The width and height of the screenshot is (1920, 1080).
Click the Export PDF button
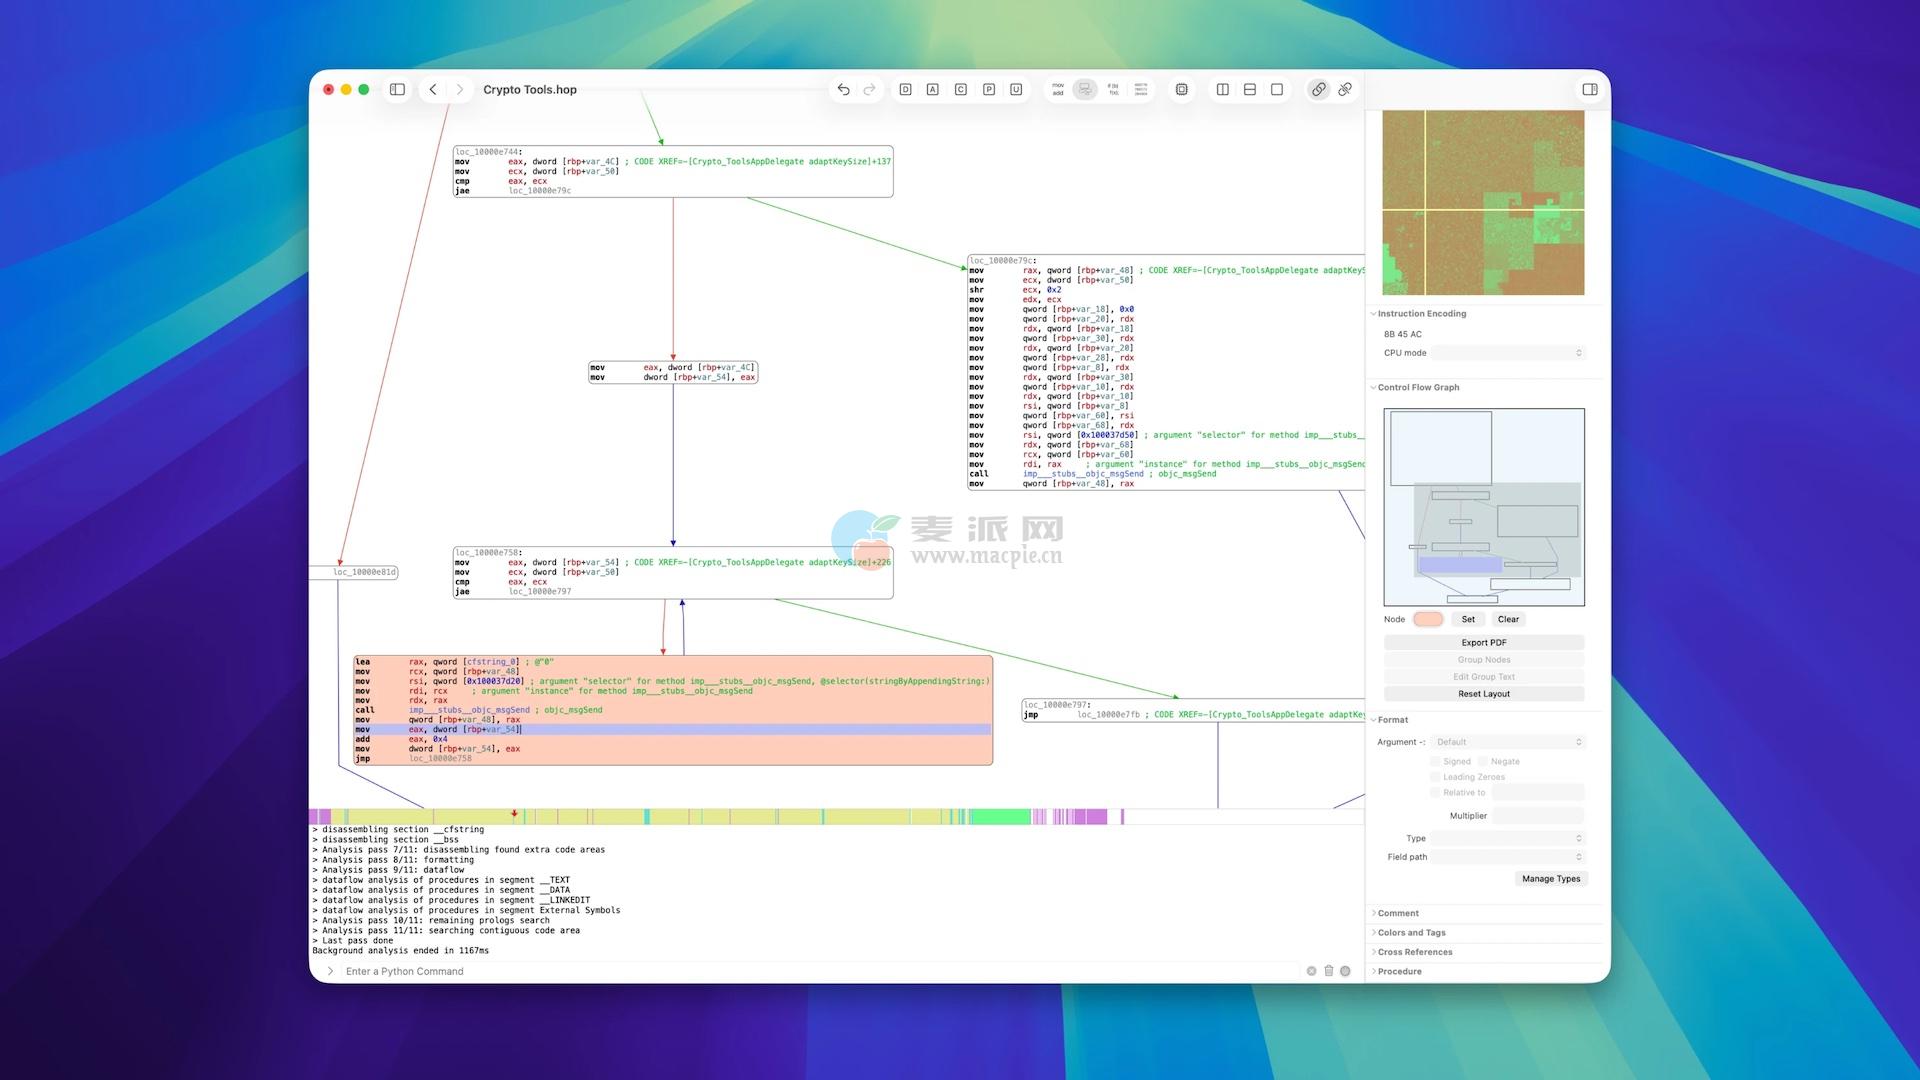pos(1483,643)
